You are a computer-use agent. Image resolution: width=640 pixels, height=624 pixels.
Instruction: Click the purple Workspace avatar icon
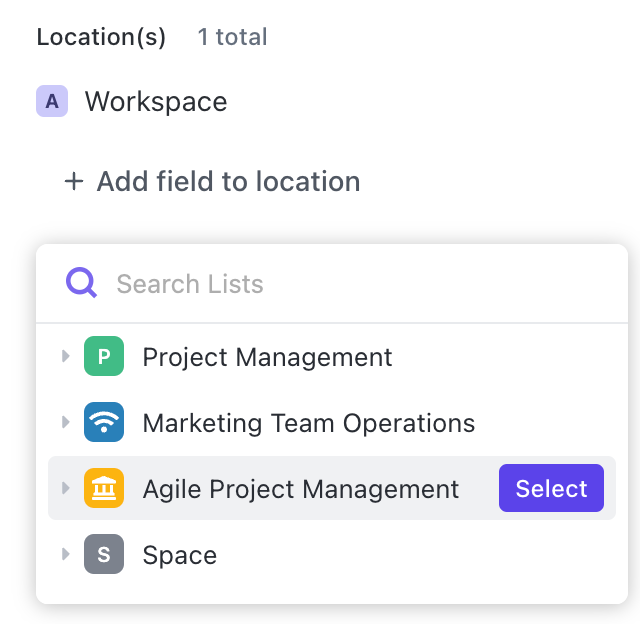click(51, 102)
